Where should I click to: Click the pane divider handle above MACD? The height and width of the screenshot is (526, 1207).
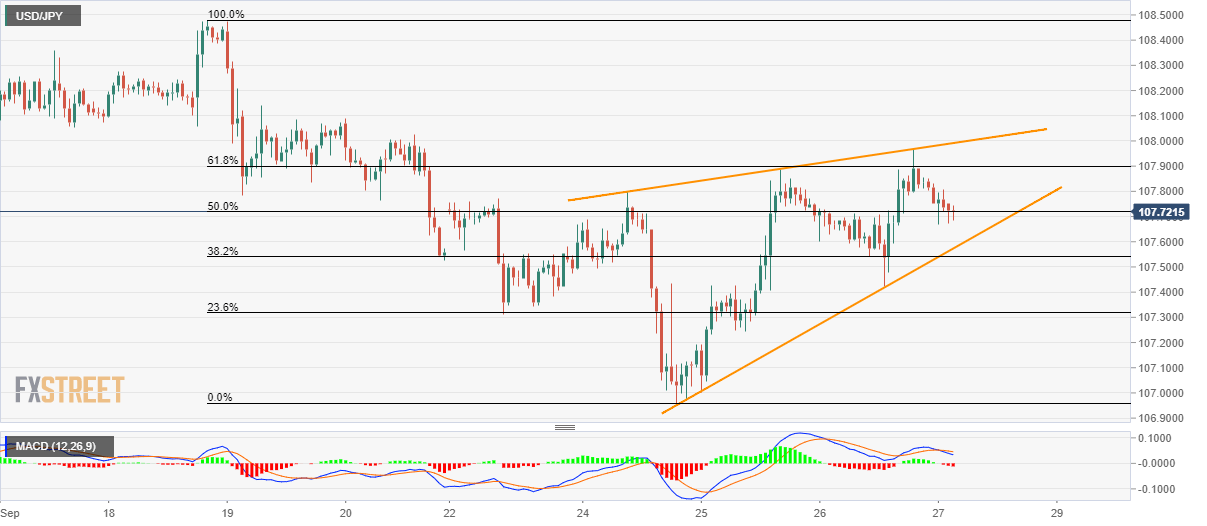(x=565, y=427)
